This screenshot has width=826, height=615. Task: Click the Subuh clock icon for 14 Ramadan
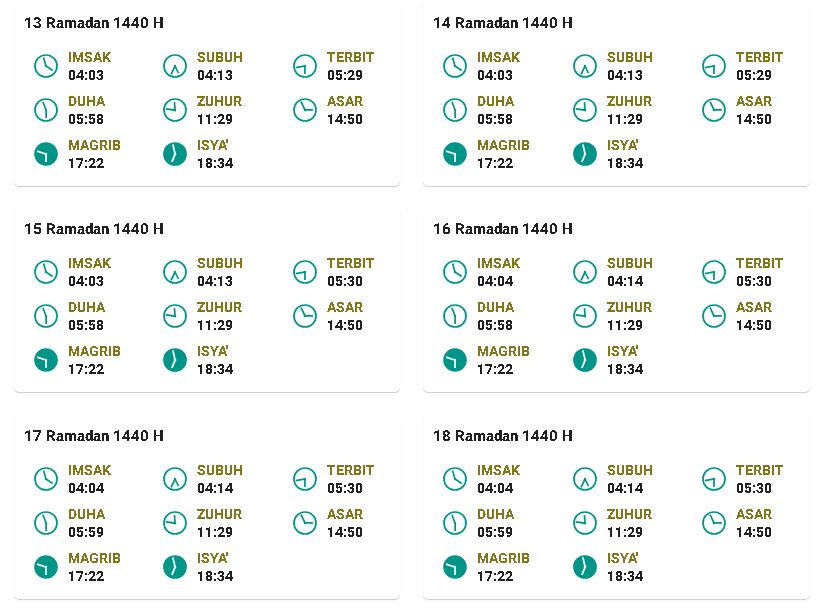(x=585, y=66)
